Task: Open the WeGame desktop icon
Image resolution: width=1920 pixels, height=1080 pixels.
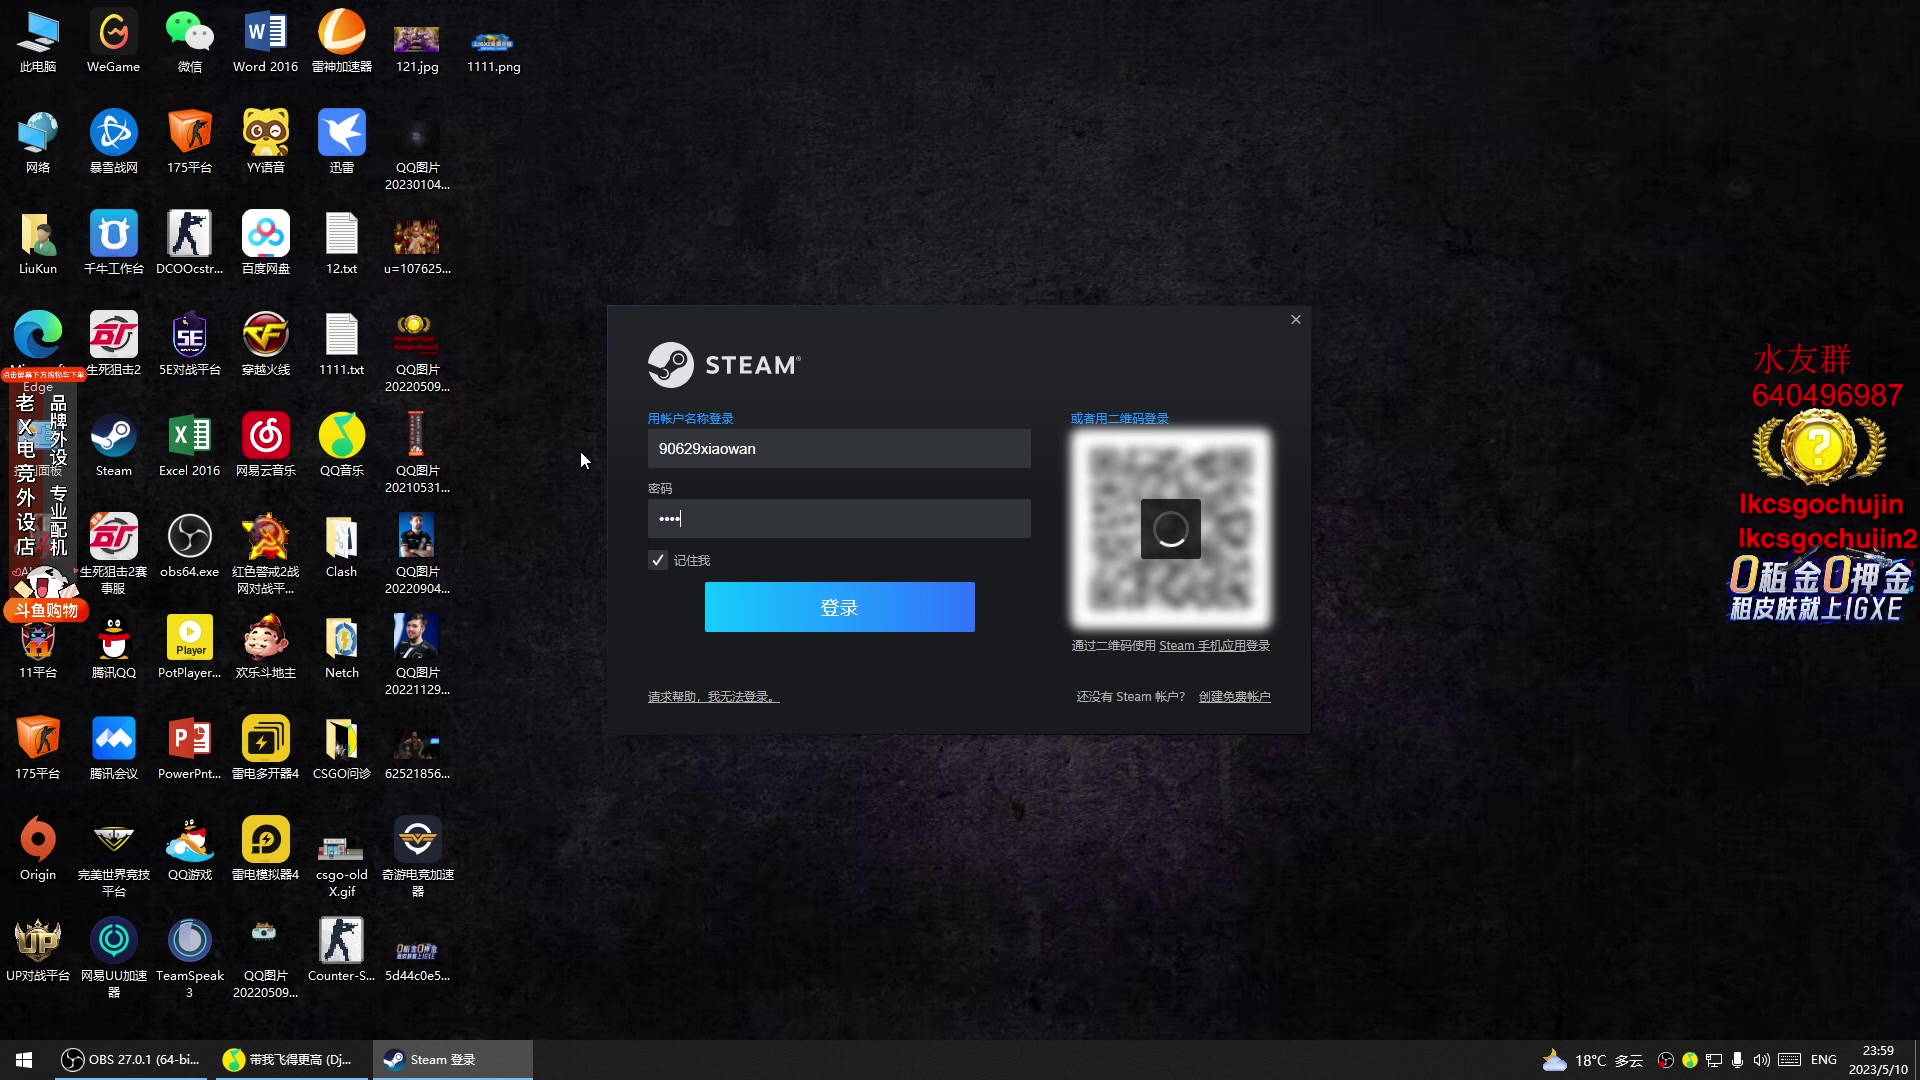Action: (x=113, y=42)
